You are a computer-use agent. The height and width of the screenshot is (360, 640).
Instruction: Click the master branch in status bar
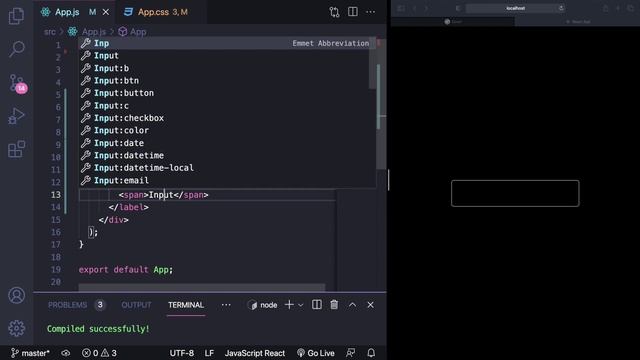click(x=30, y=353)
